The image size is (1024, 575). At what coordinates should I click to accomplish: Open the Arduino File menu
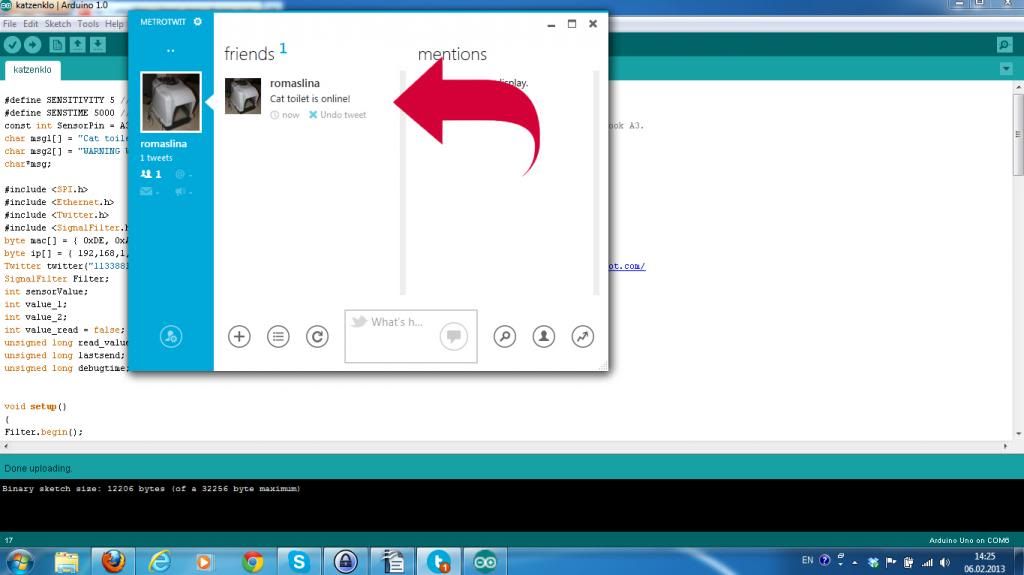pyautogui.click(x=10, y=24)
